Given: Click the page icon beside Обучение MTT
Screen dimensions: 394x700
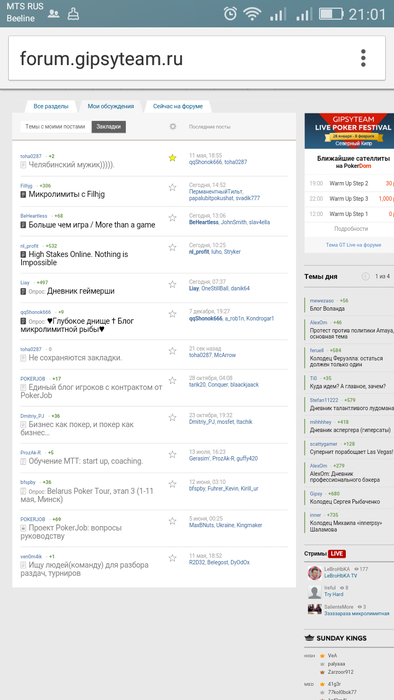Looking at the screenshot, I should pyautogui.click(x=23, y=461).
